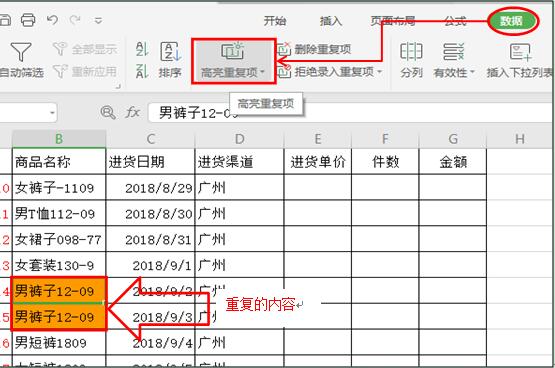555x368 pixels.
Task: Undo the last action with undo arrow
Action: point(52,20)
